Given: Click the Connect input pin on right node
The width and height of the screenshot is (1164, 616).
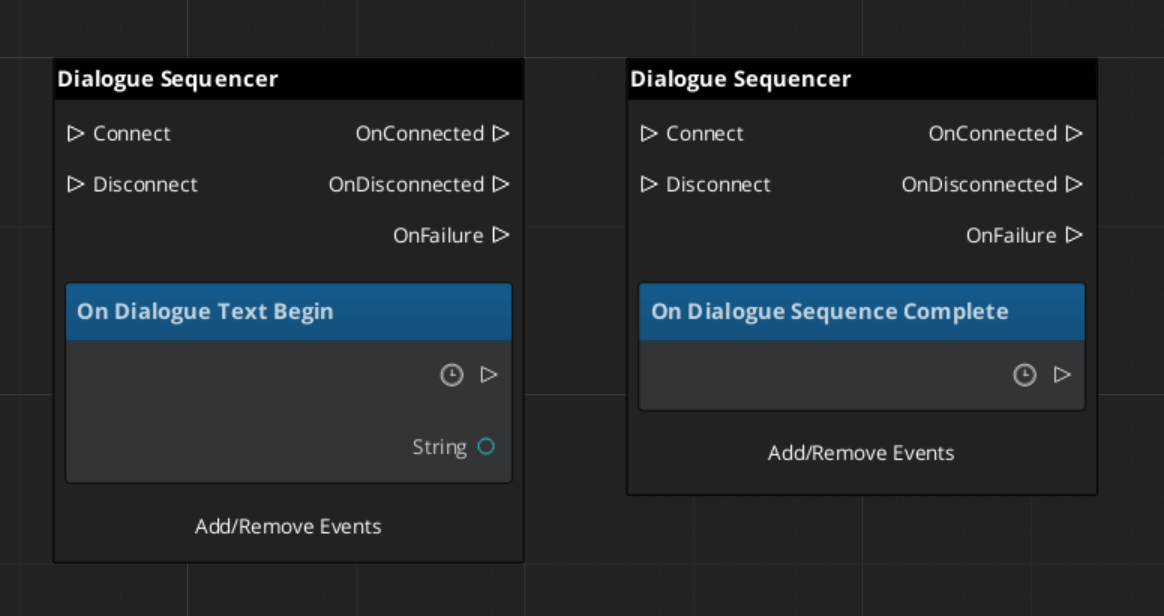Looking at the screenshot, I should click(x=649, y=133).
